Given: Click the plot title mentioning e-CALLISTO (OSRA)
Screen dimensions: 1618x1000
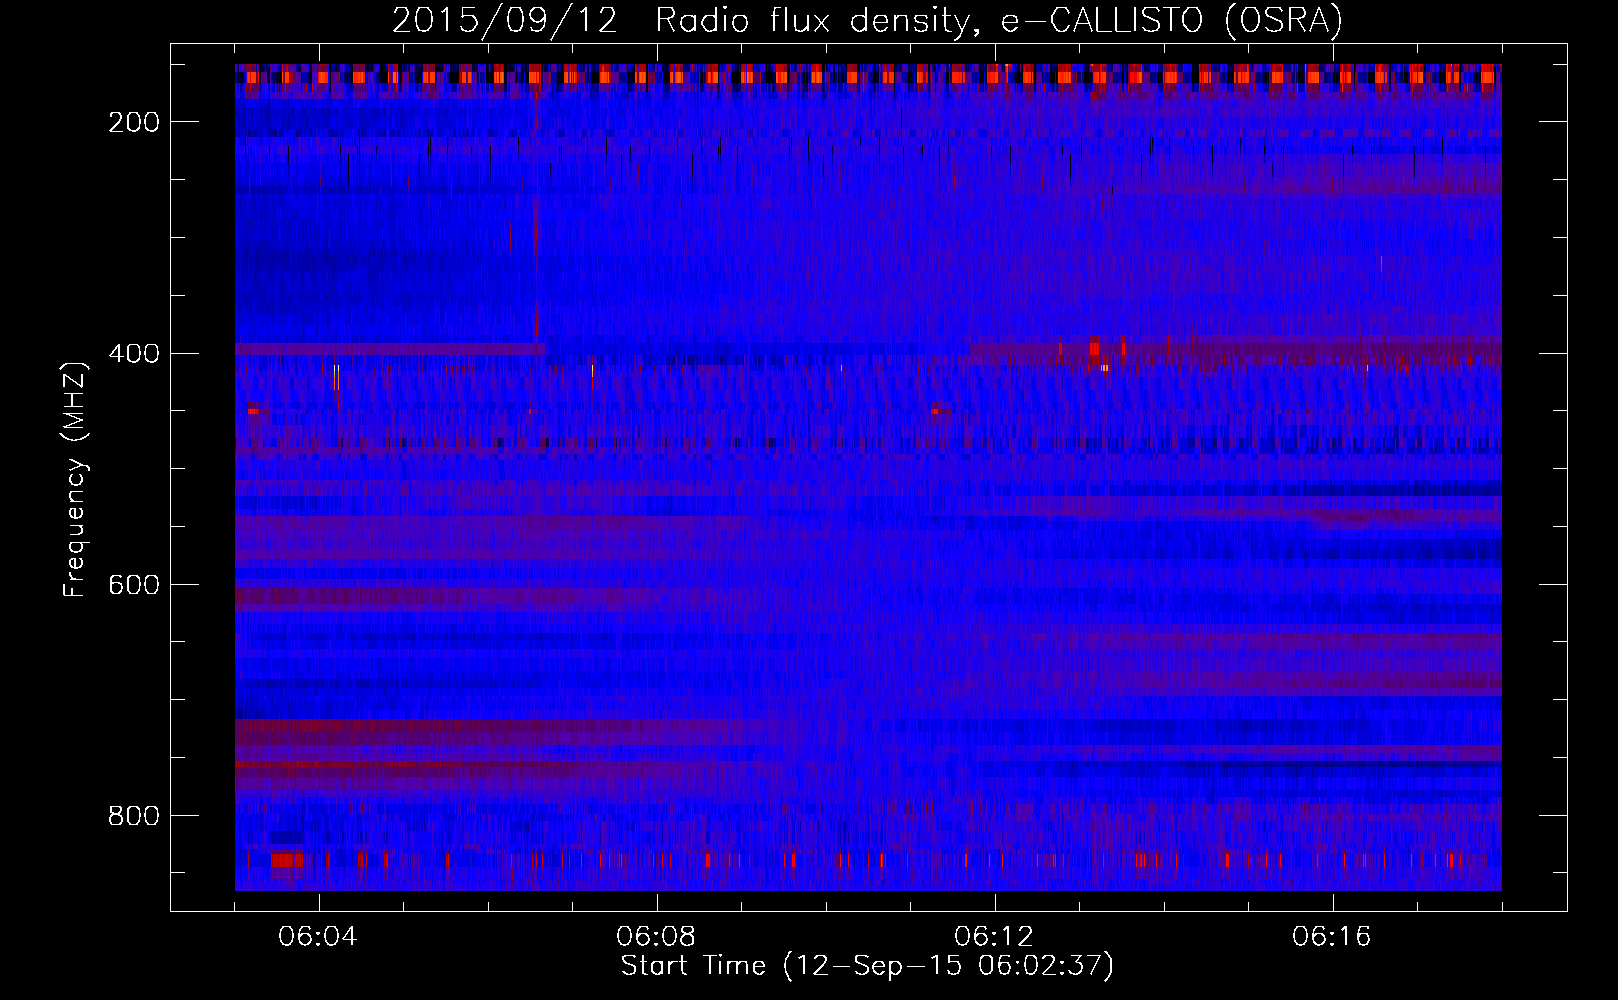Looking at the screenshot, I should coord(867,21).
